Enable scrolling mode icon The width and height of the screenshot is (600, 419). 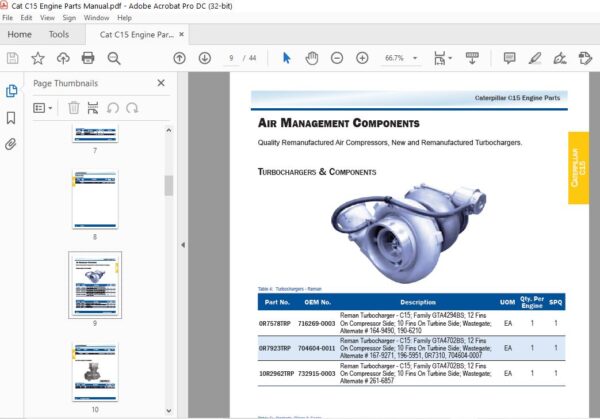pos(472,58)
